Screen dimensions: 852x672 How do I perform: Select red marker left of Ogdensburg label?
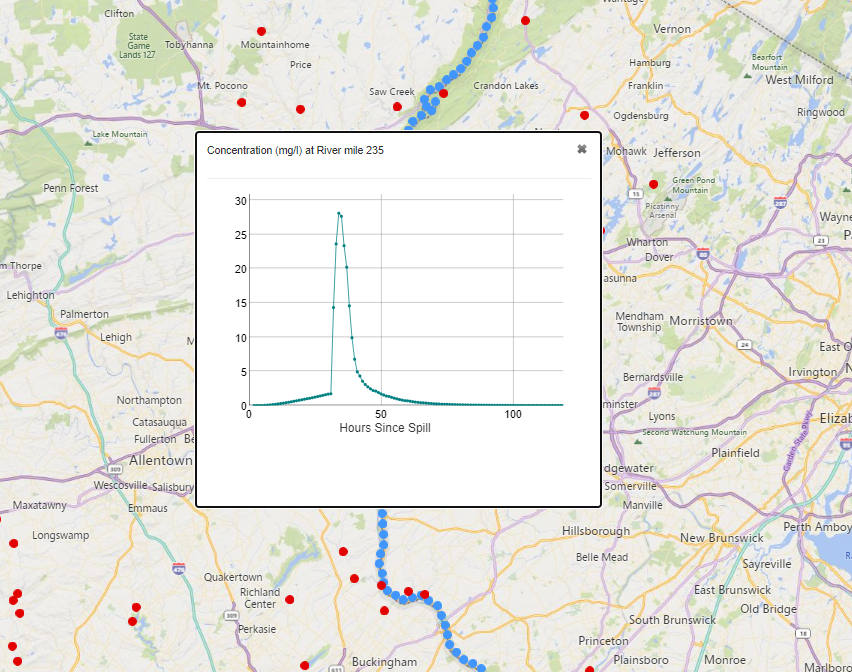coord(584,115)
